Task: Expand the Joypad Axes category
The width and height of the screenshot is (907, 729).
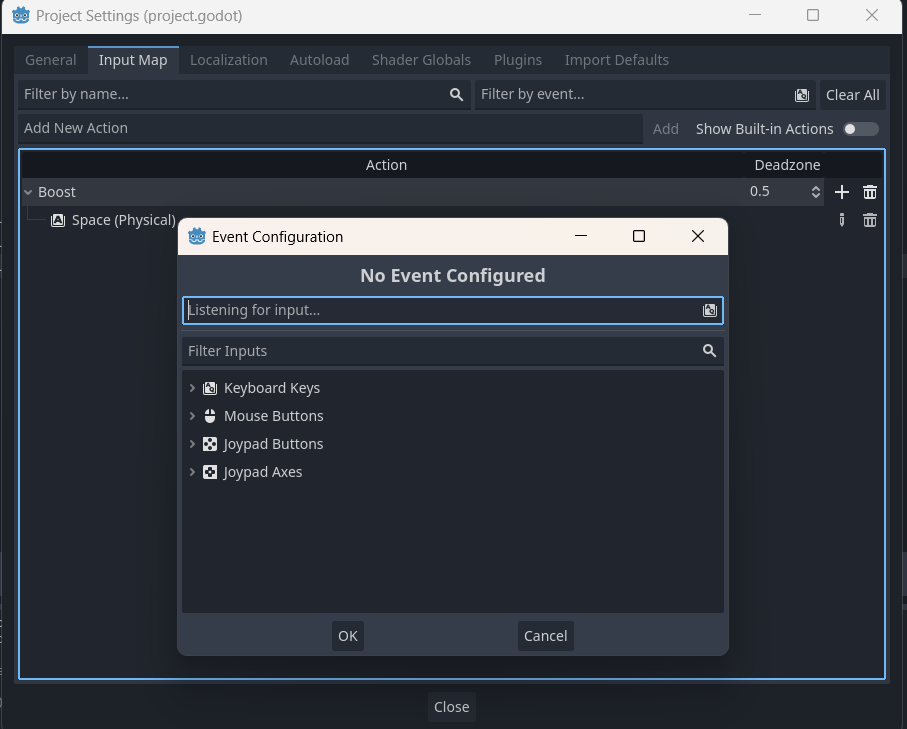Action: point(192,472)
